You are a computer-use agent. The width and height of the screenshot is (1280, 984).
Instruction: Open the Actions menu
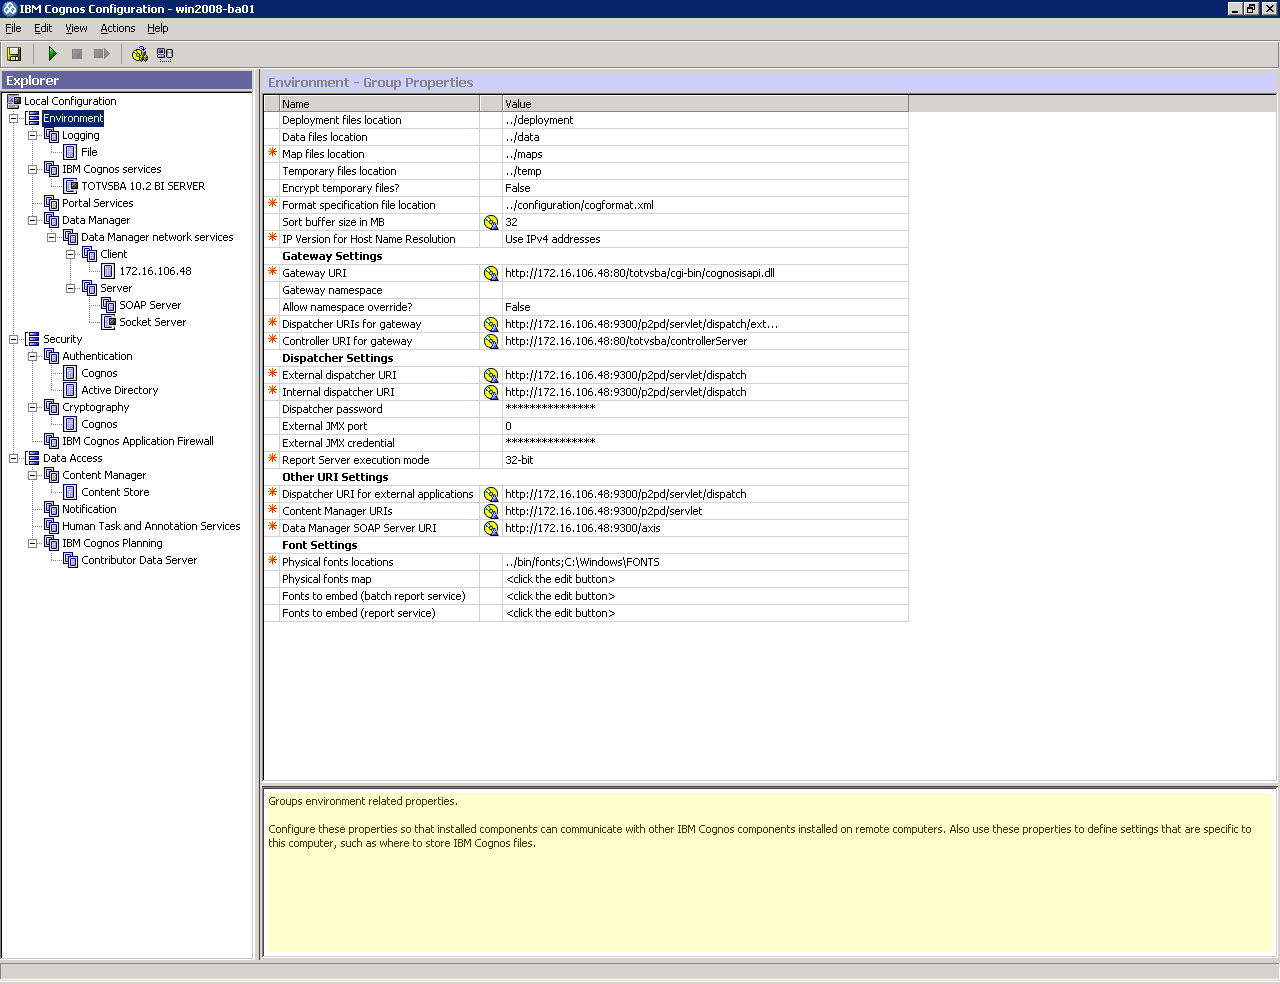click(117, 28)
